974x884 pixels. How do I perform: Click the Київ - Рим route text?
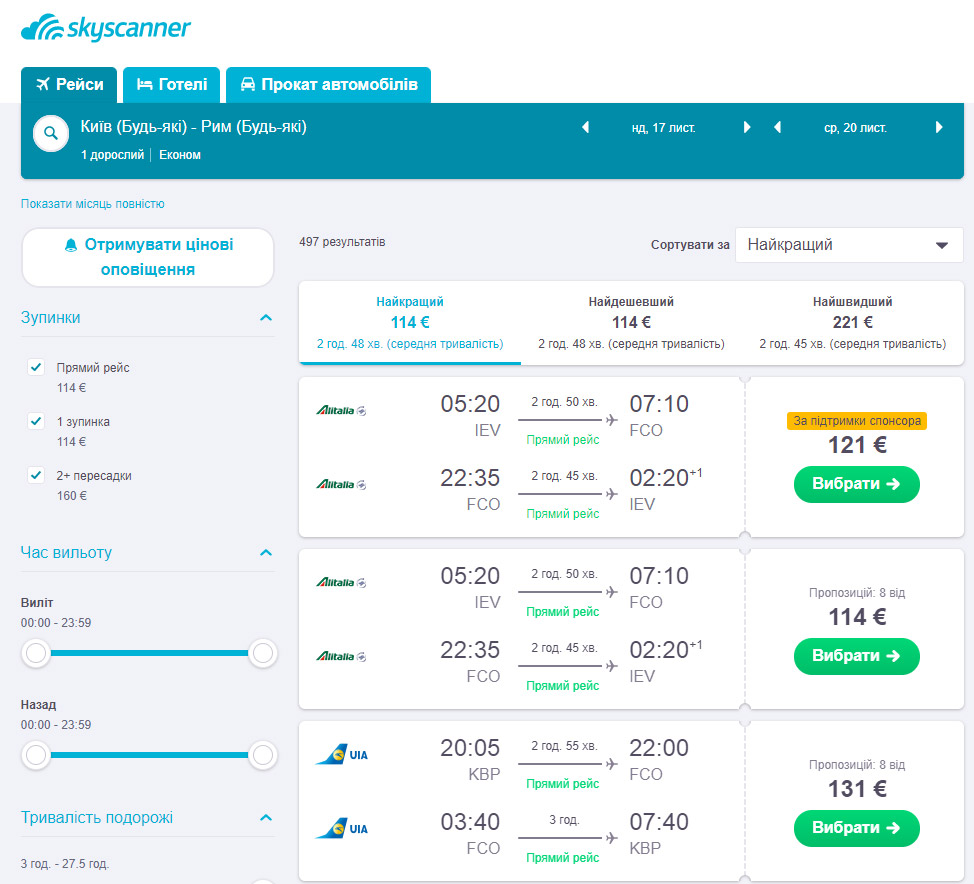click(x=193, y=127)
